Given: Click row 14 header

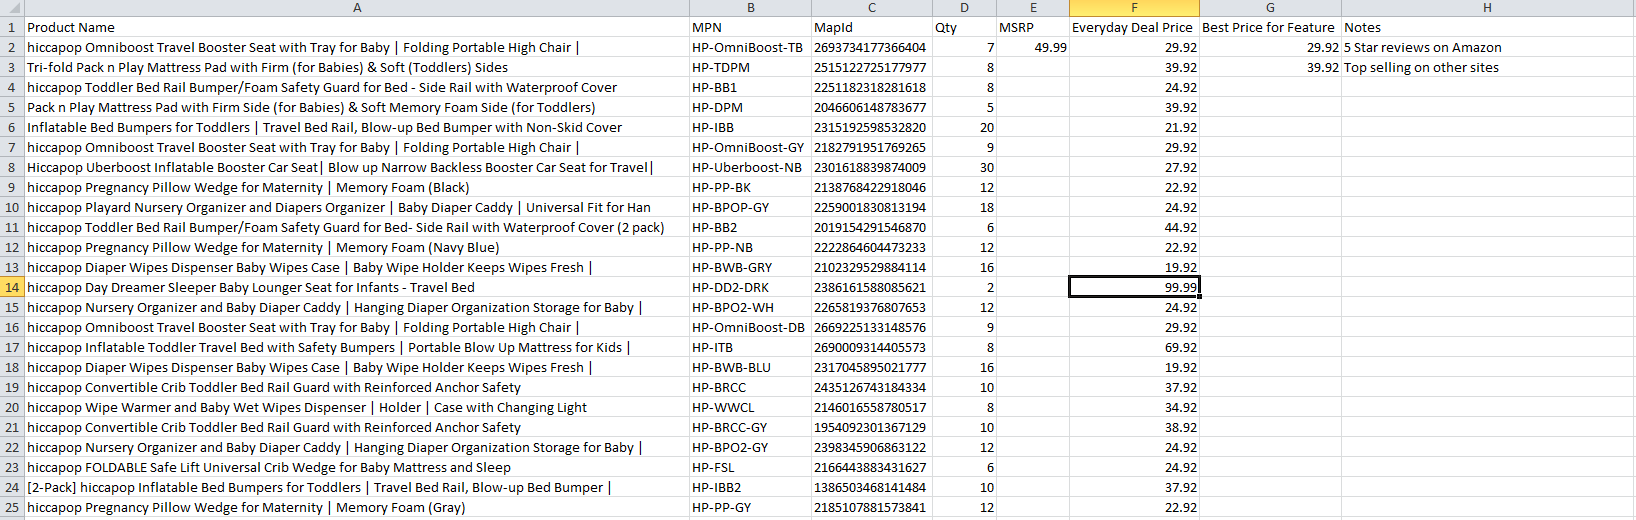Looking at the screenshot, I should point(12,287).
